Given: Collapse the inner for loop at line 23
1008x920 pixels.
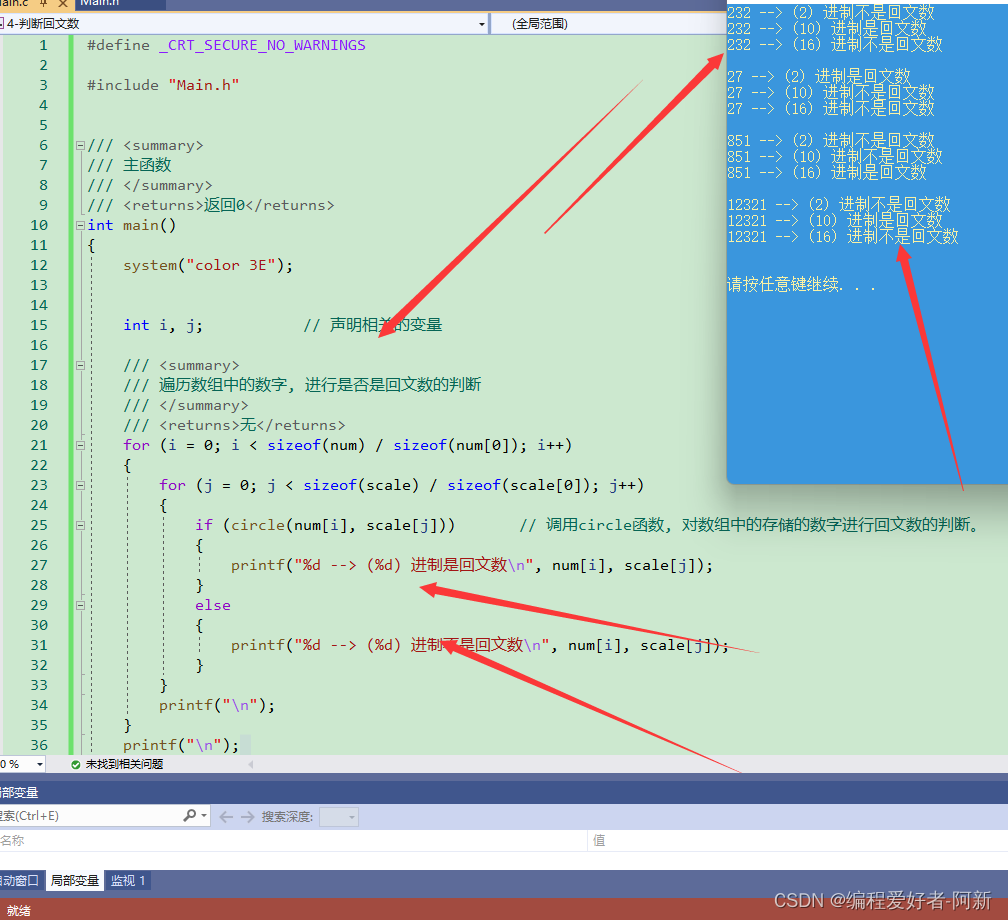Looking at the screenshot, I should tap(80, 485).
